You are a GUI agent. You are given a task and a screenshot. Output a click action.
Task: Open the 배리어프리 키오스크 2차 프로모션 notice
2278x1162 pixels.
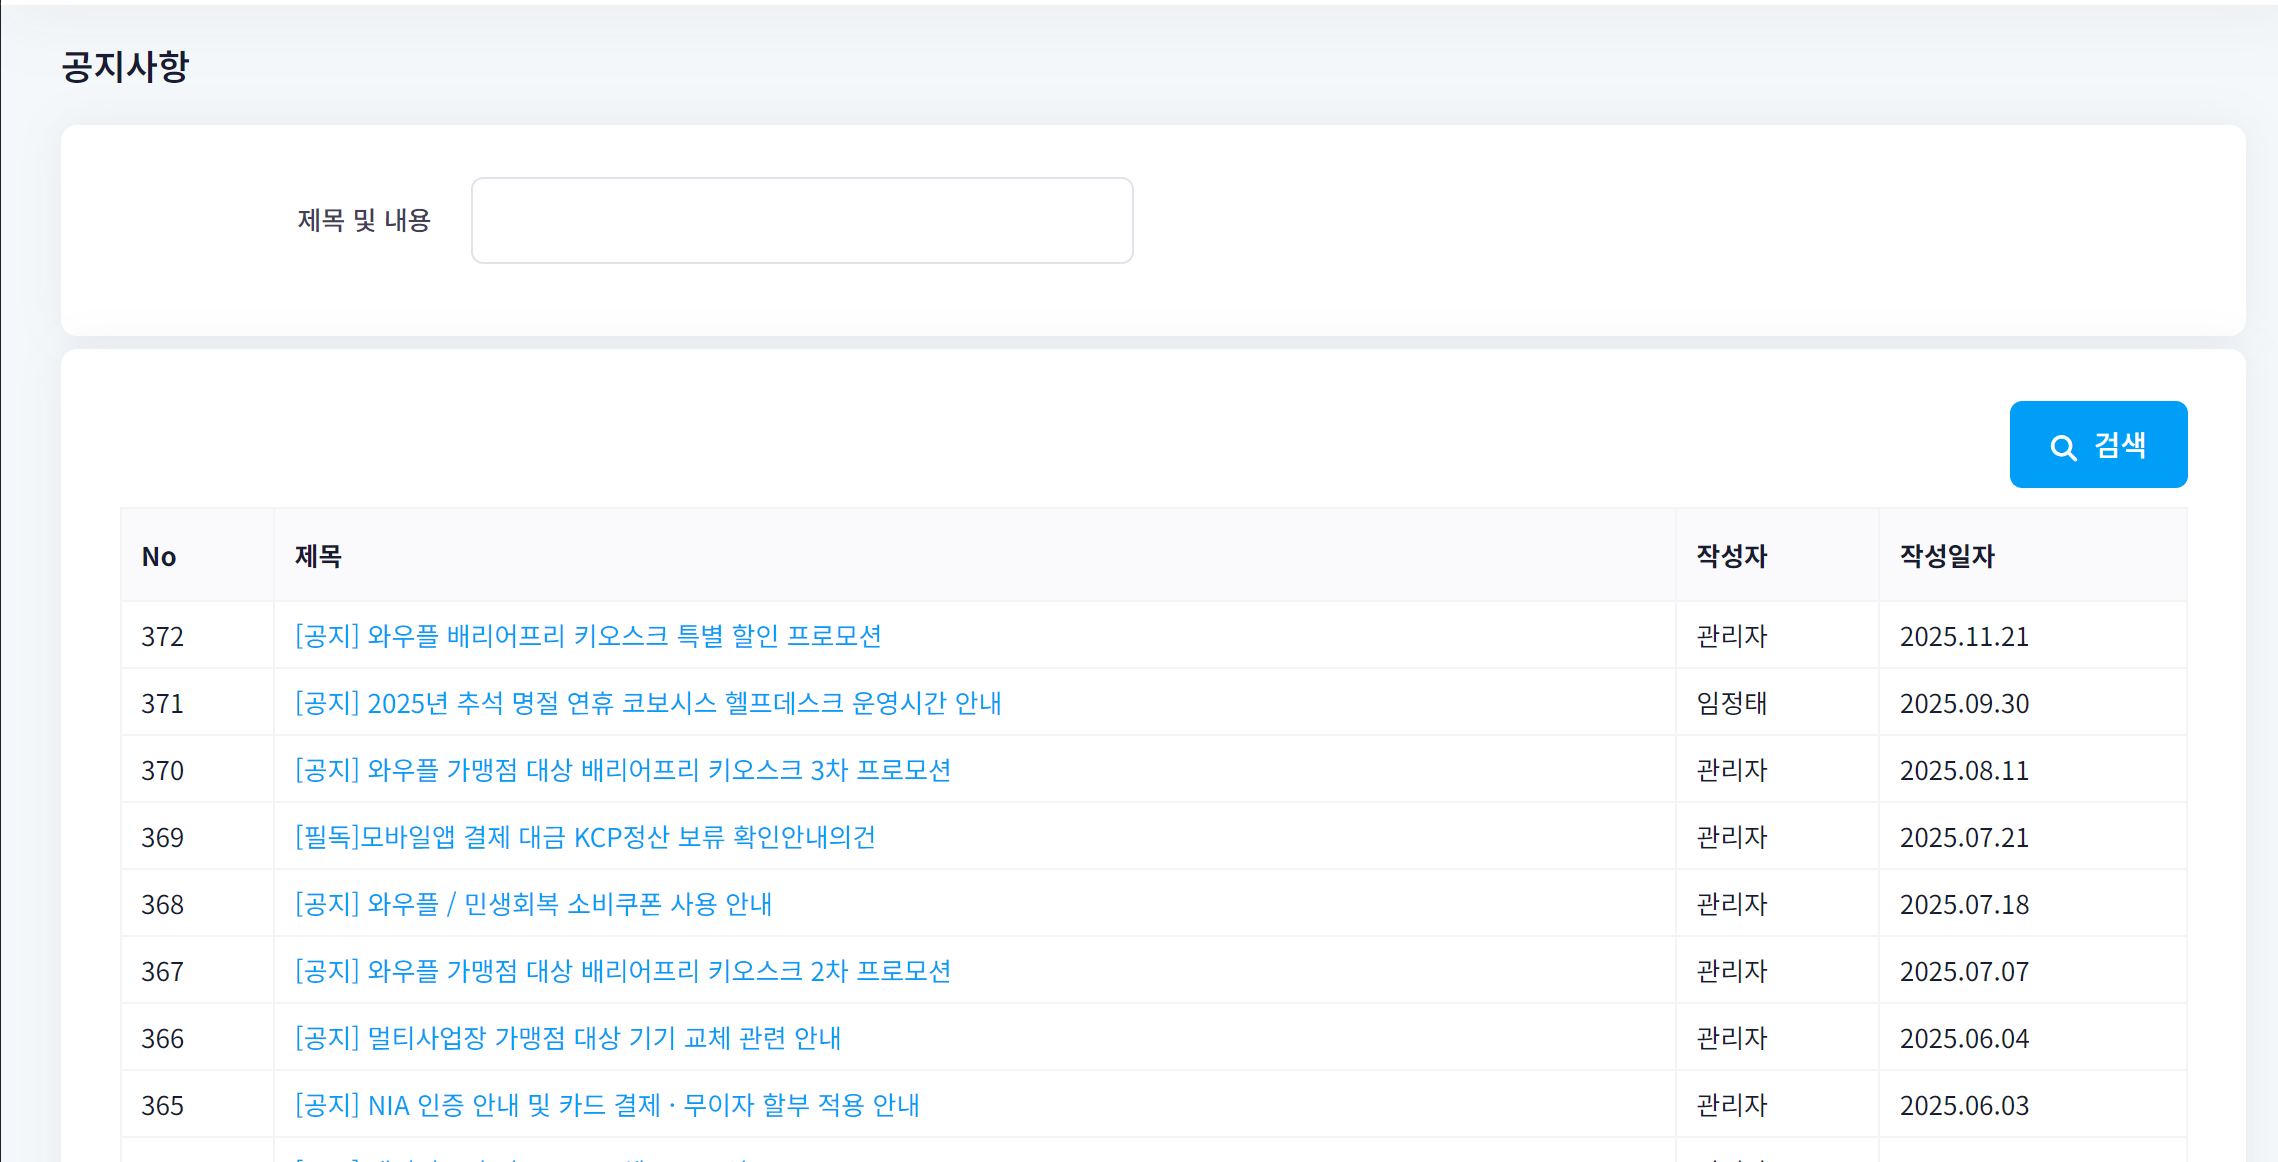click(x=622, y=971)
